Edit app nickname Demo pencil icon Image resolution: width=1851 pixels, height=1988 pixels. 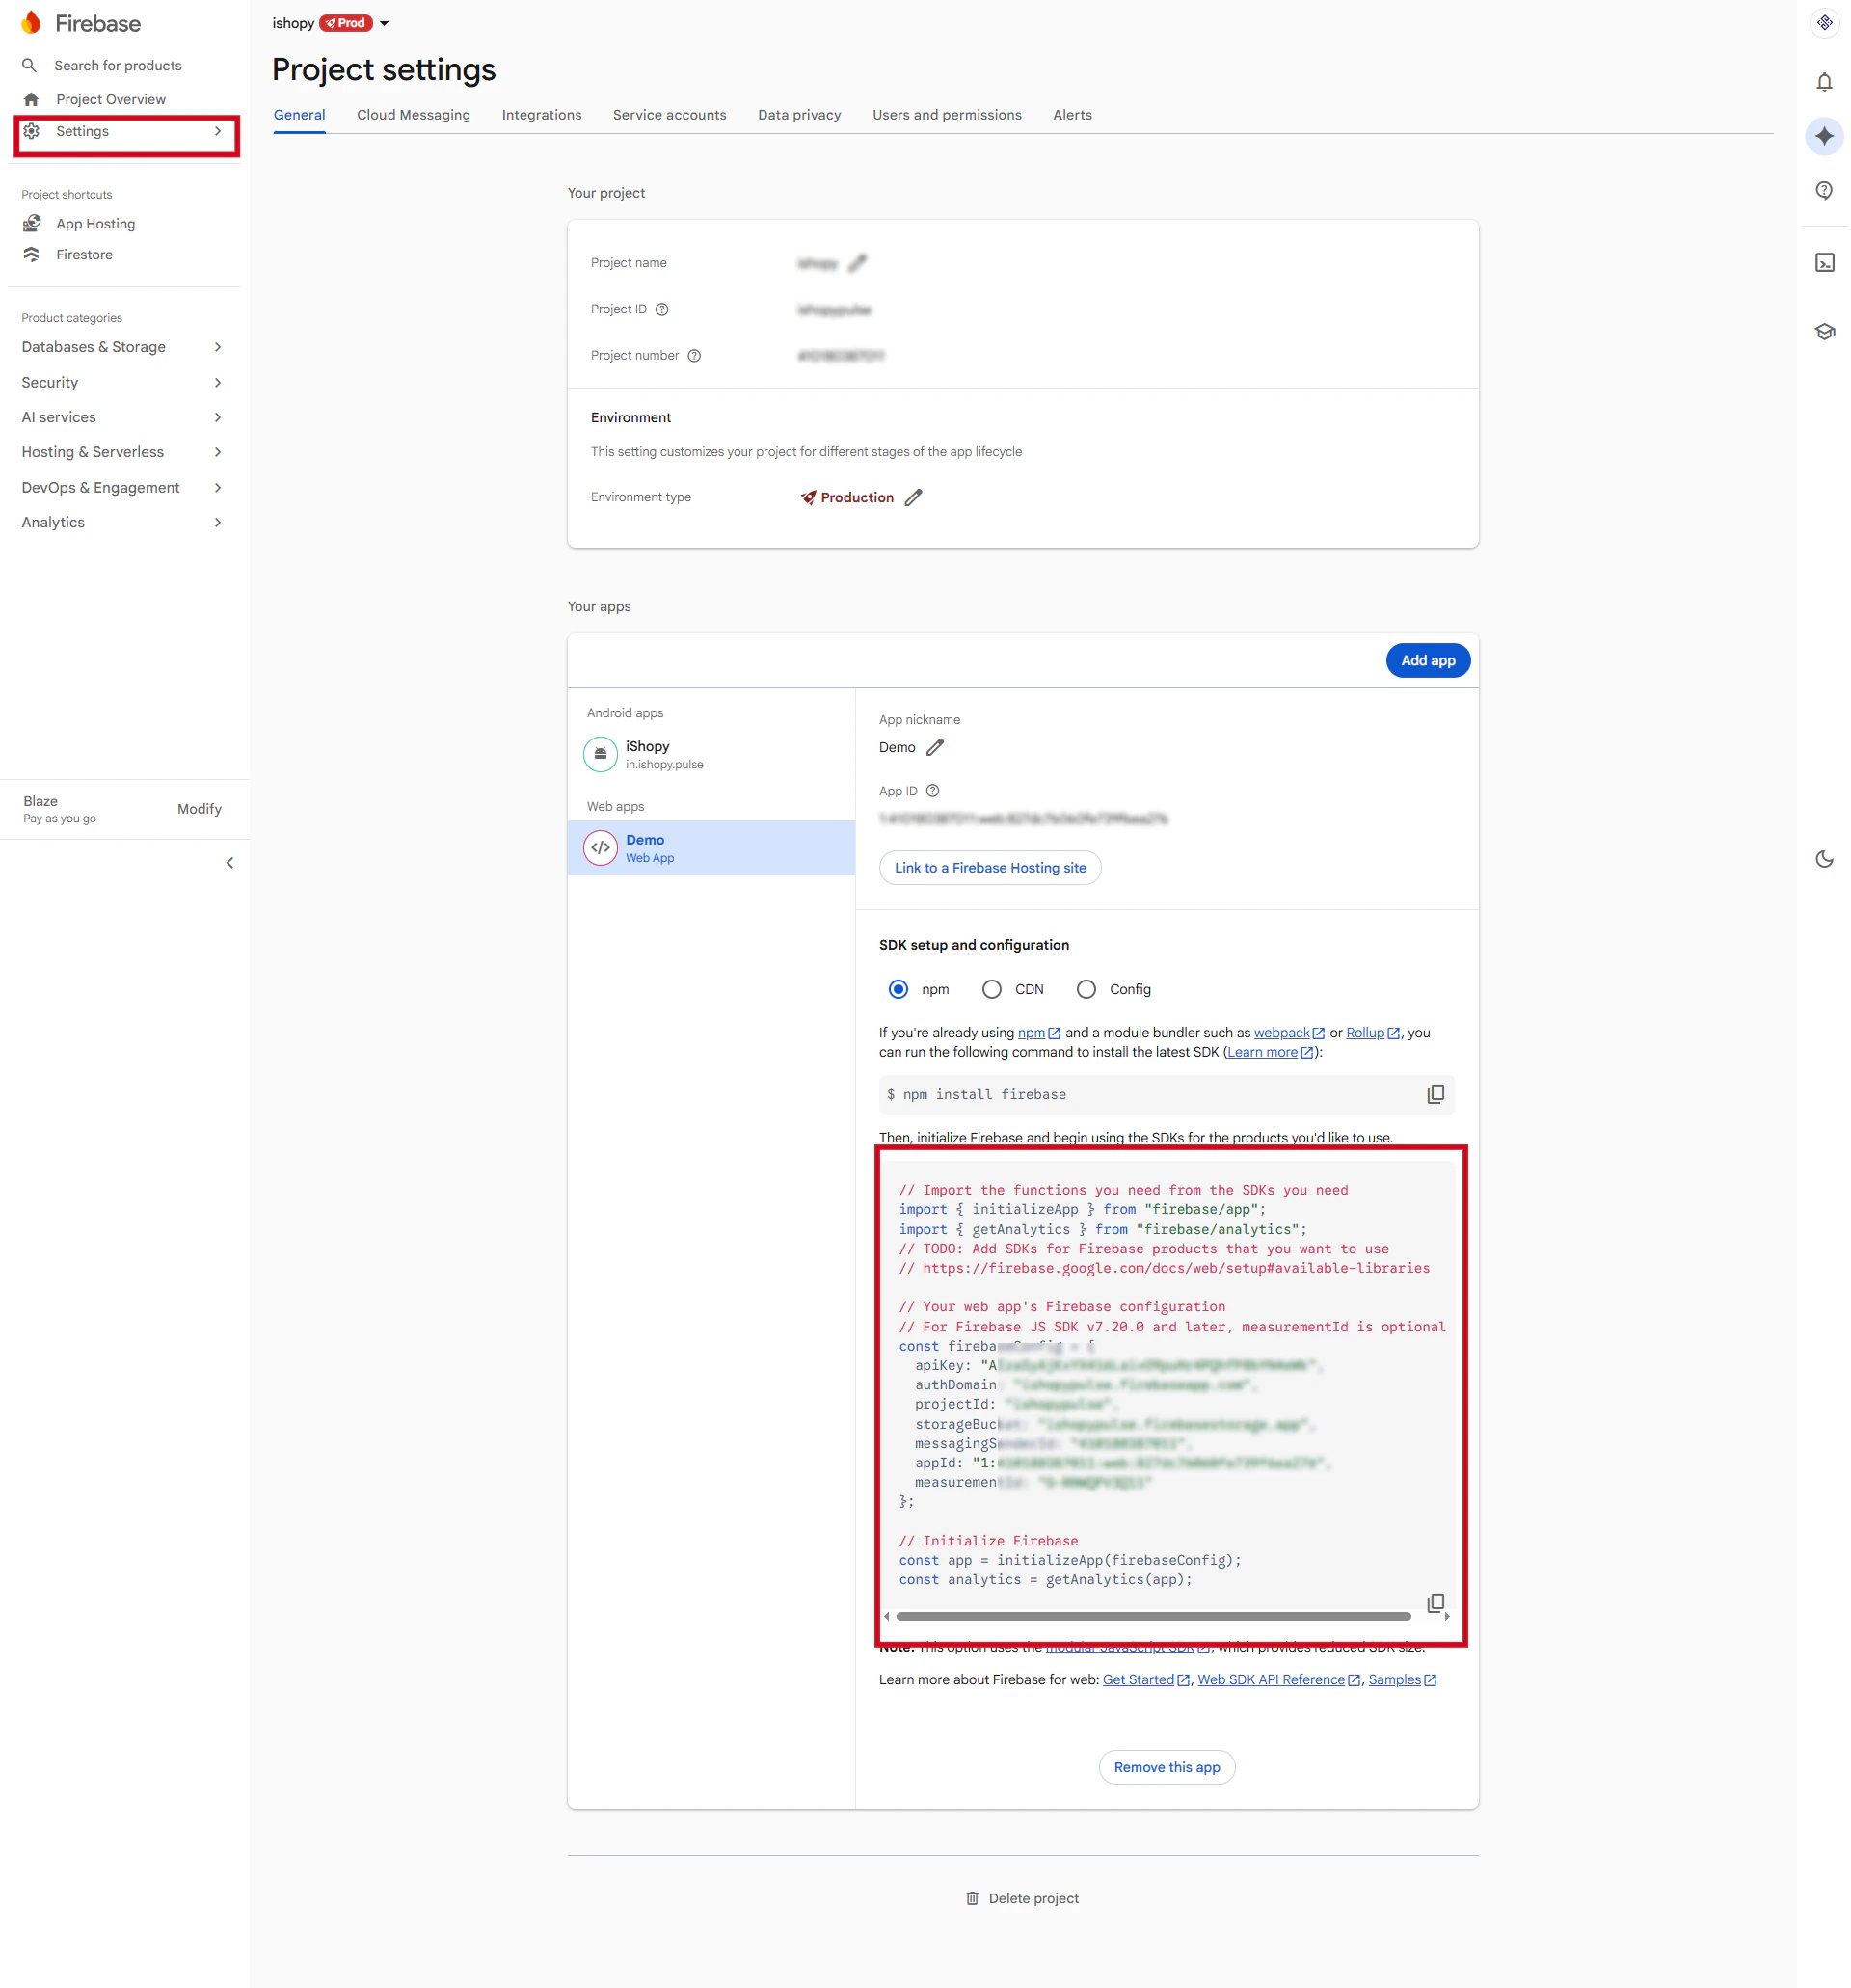click(935, 747)
